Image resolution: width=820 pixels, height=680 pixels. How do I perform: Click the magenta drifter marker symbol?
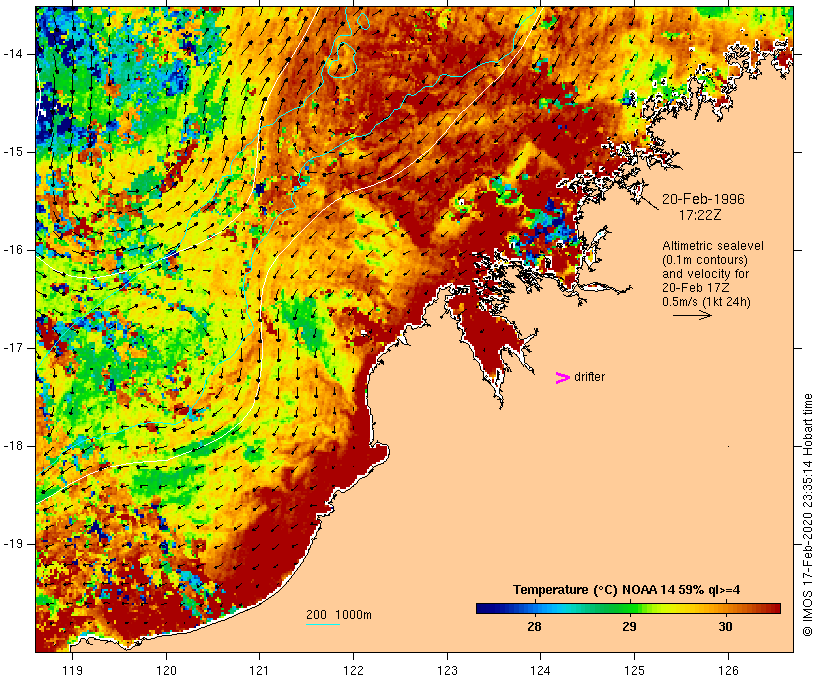click(x=562, y=378)
